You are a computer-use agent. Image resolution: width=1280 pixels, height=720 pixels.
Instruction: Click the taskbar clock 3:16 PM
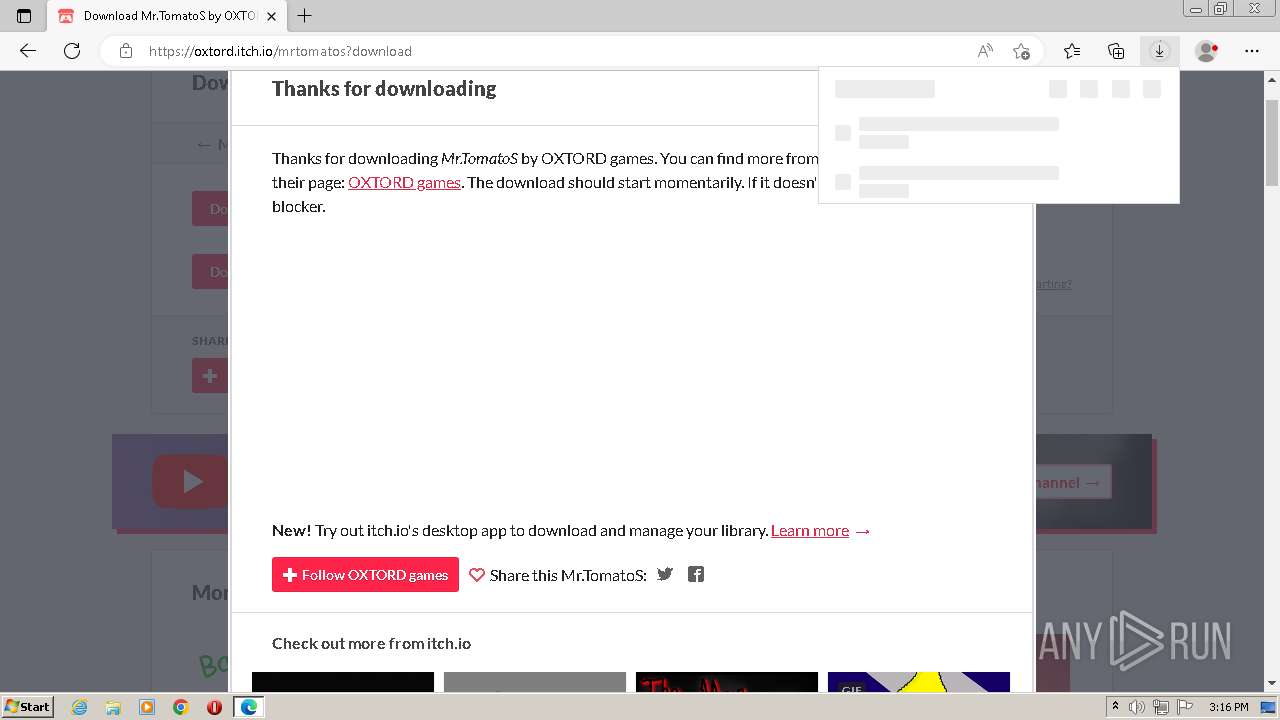1228,707
